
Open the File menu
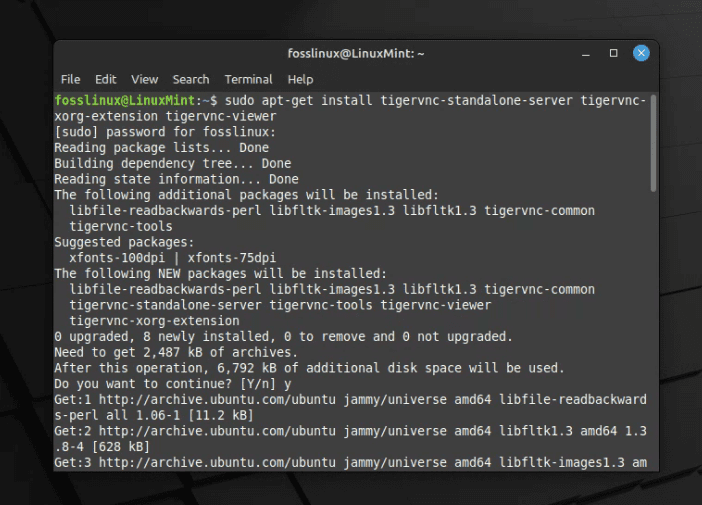70,80
